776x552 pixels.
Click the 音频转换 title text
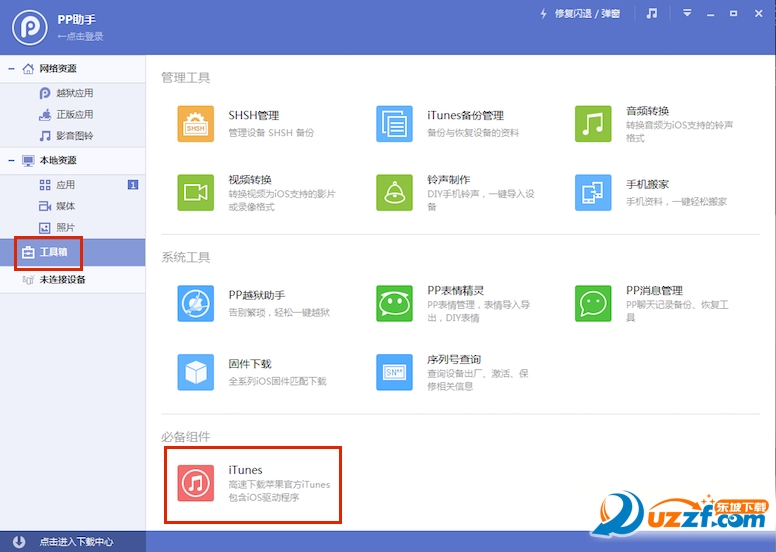coord(647,111)
